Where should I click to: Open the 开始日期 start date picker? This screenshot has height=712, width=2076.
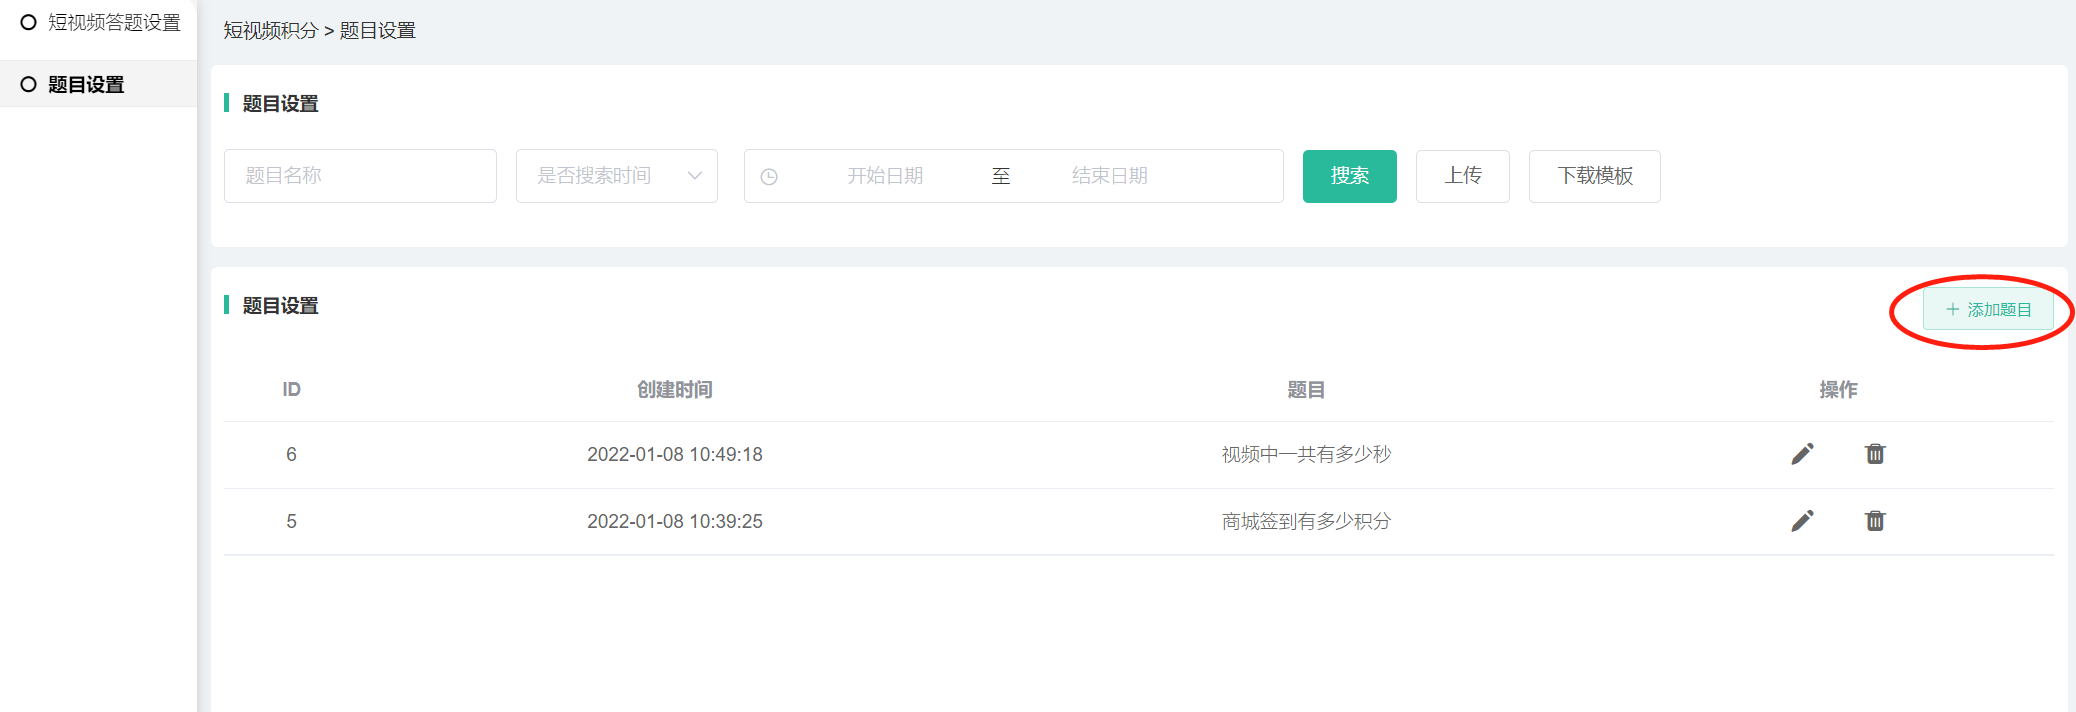(x=885, y=176)
